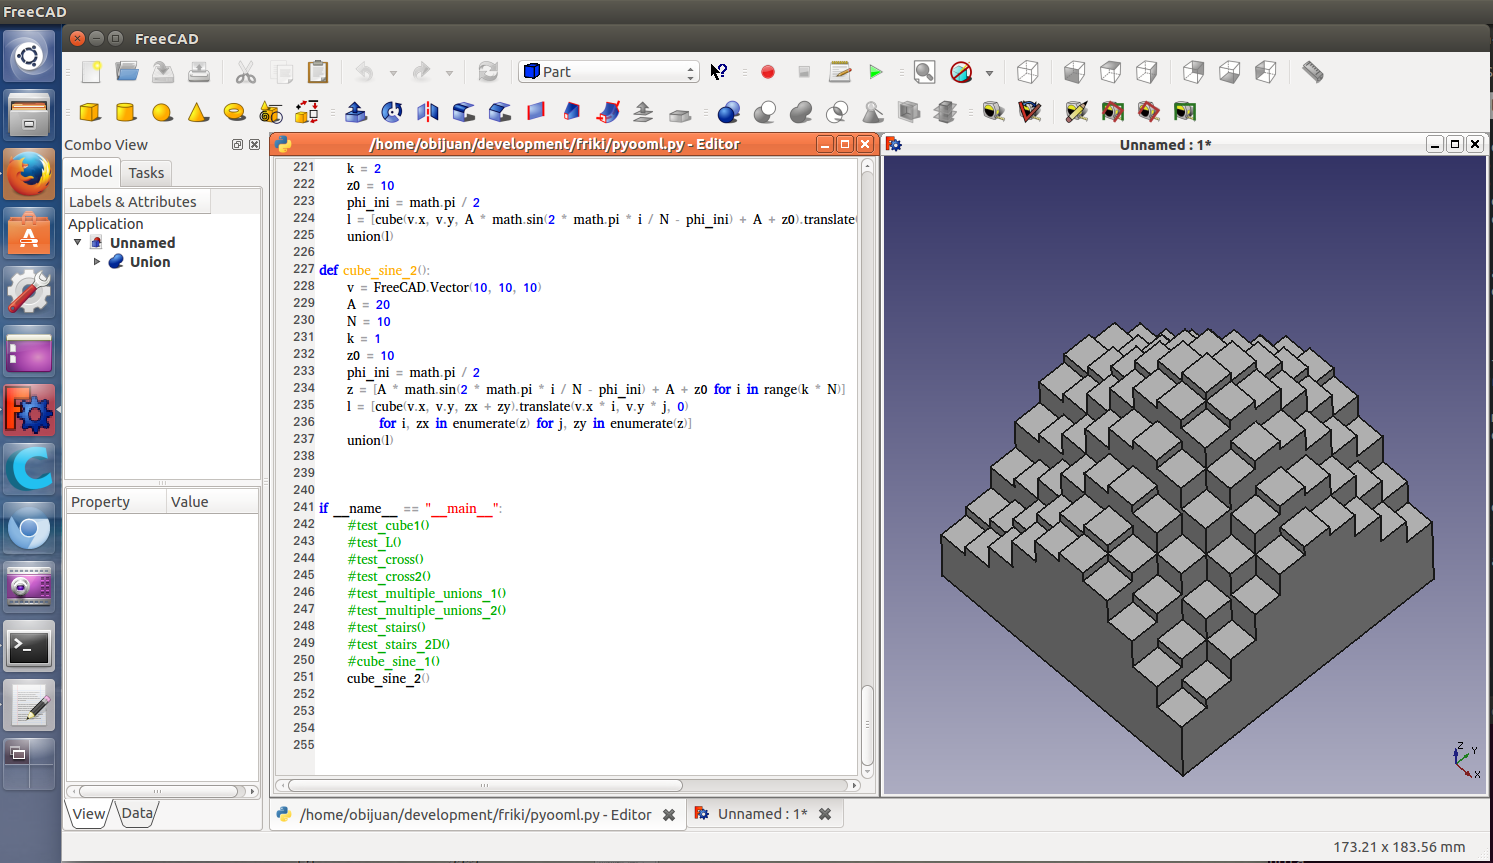
Task: Switch to the Tasks tab
Action: coord(146,173)
